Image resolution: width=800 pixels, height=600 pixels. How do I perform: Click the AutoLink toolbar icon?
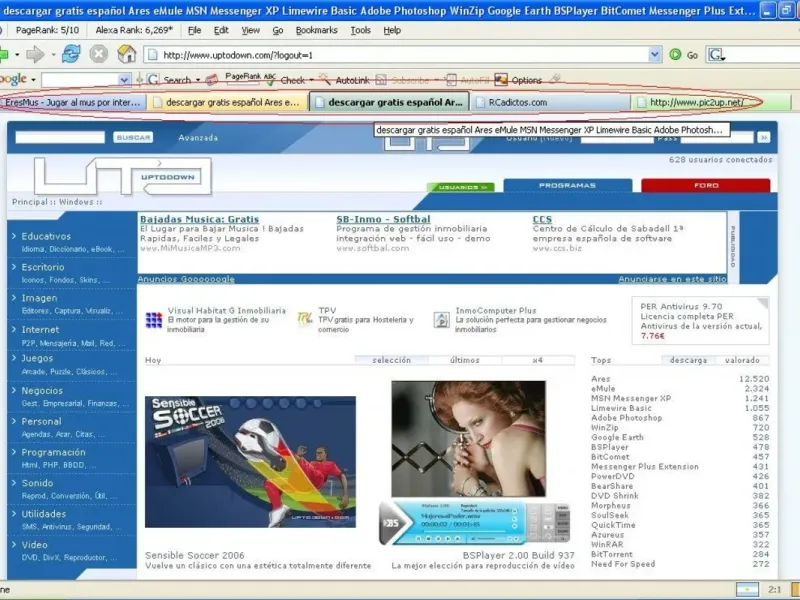[x=324, y=80]
